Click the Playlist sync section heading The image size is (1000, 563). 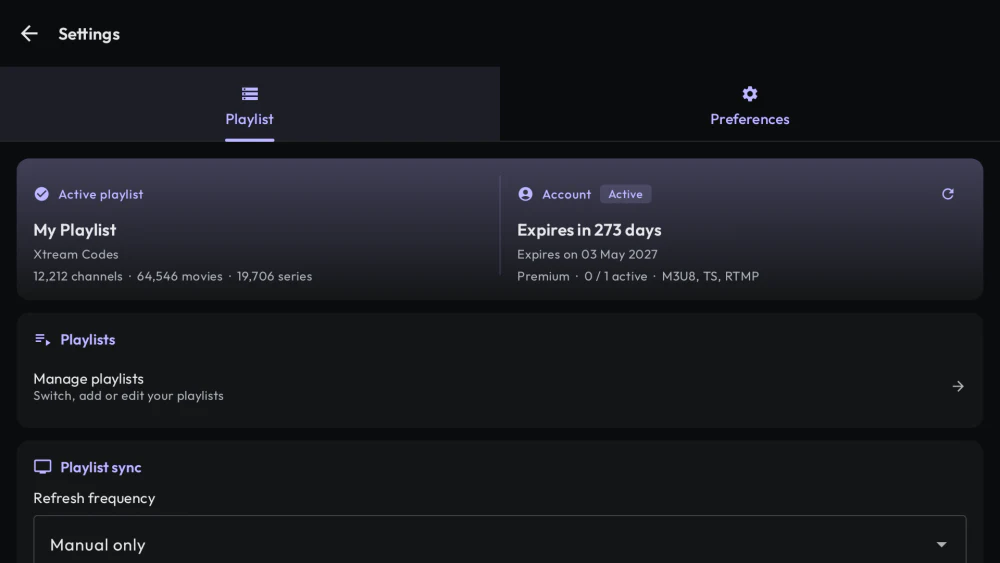101,467
